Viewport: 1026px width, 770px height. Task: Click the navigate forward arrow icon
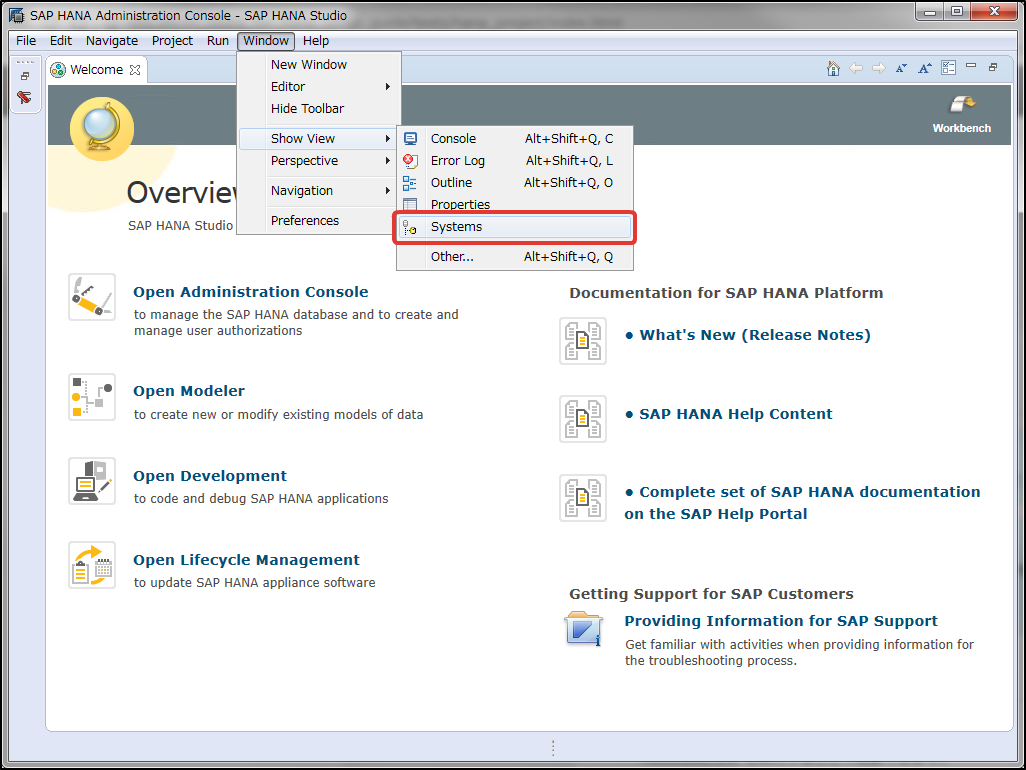879,68
